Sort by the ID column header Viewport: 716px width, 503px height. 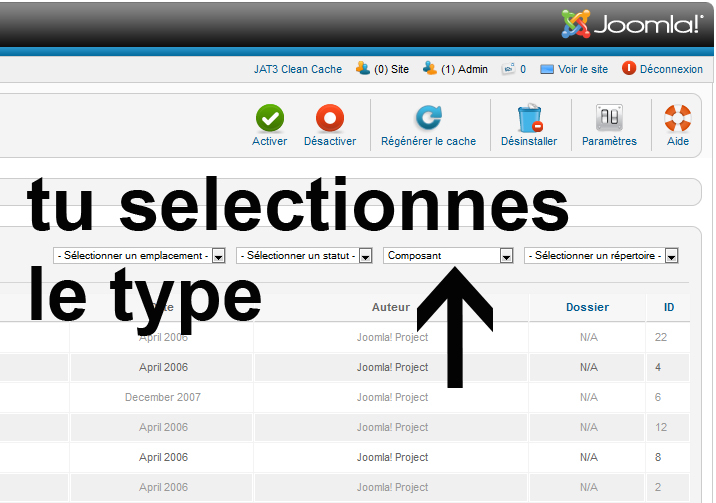[668, 307]
